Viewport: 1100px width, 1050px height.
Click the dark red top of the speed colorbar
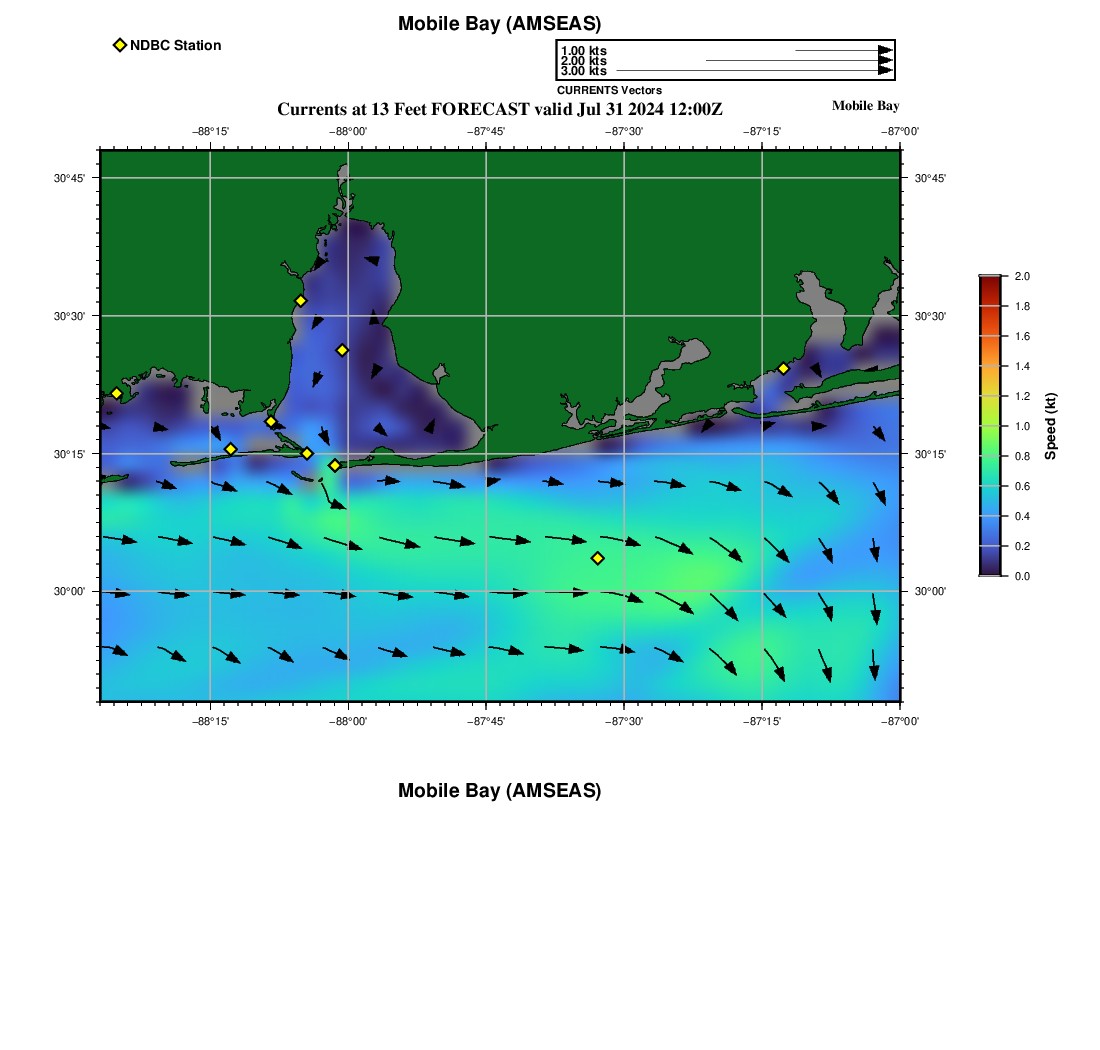[x=989, y=280]
